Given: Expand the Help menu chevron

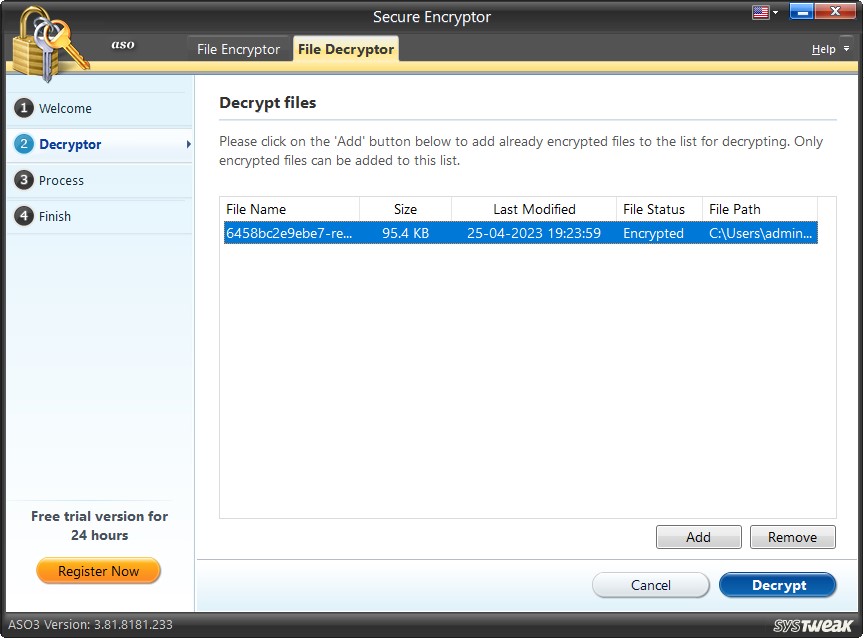Looking at the screenshot, I should pos(845,48).
